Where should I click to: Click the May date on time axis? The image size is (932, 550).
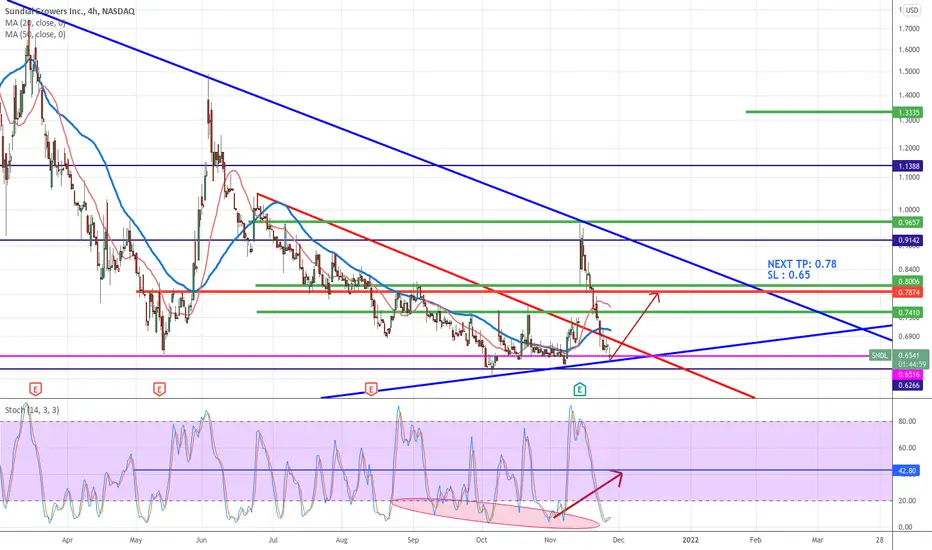136,540
